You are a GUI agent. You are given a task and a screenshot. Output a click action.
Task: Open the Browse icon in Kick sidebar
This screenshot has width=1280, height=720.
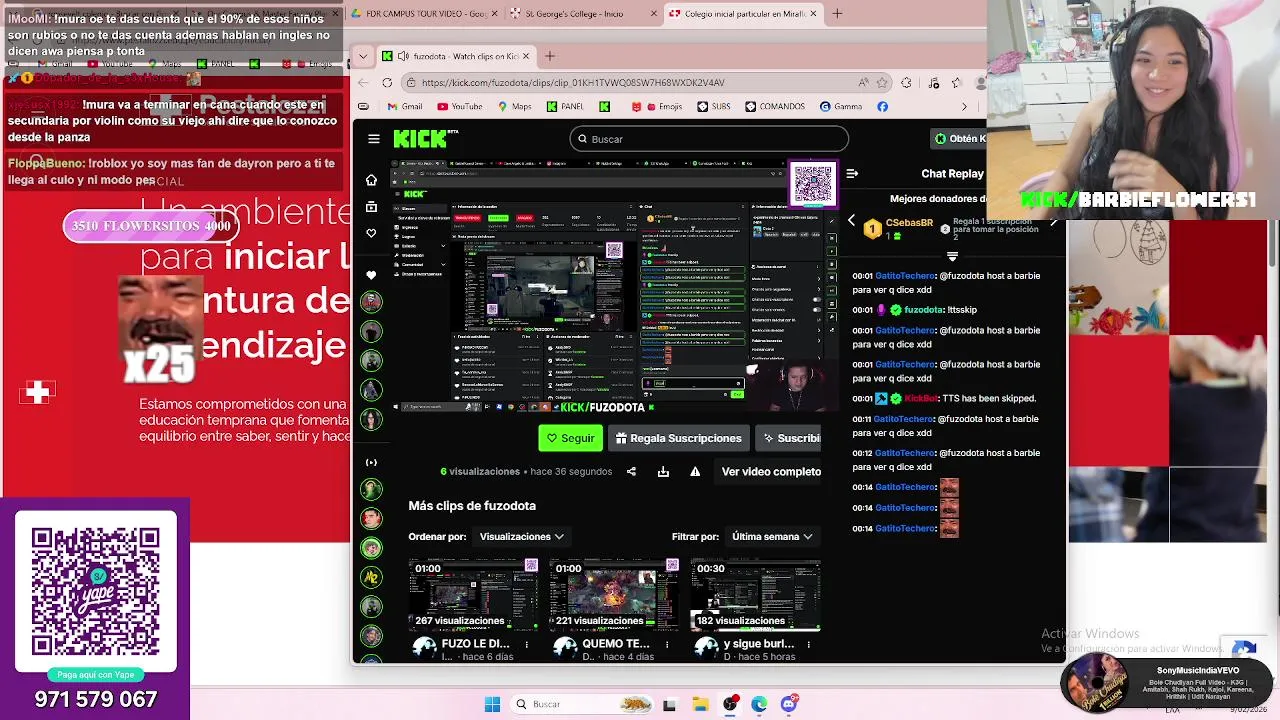click(x=371, y=207)
